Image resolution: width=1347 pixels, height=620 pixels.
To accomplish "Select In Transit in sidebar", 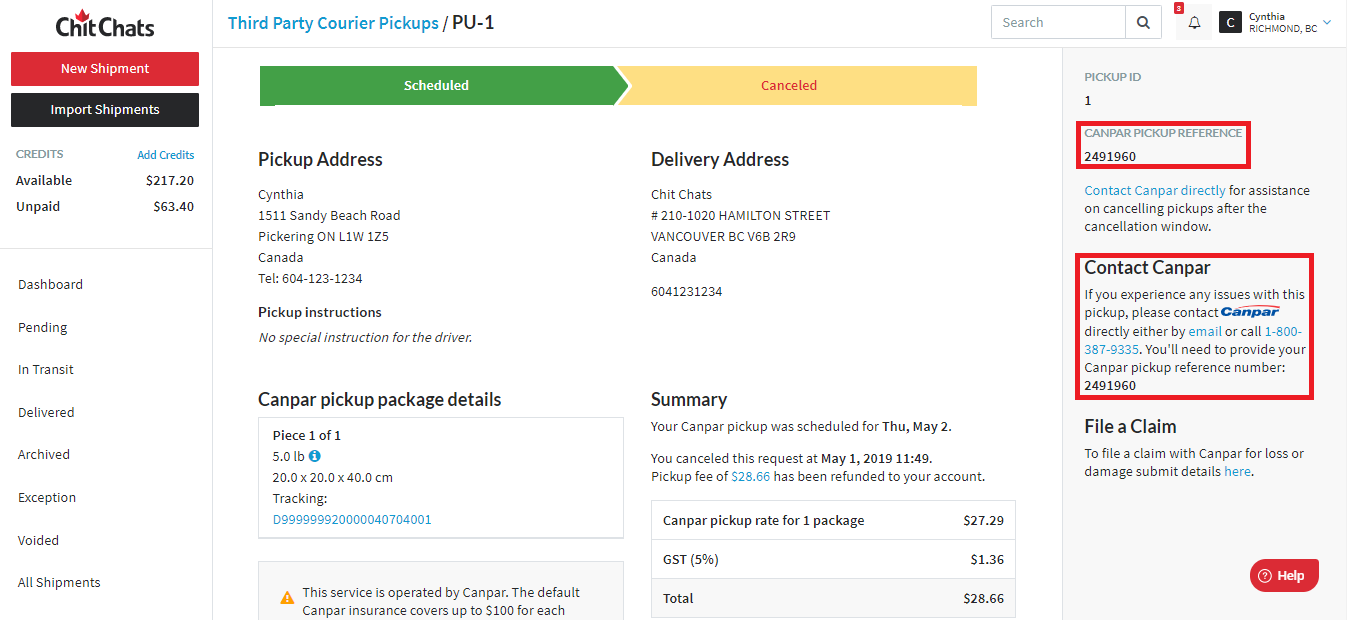I will 46,369.
